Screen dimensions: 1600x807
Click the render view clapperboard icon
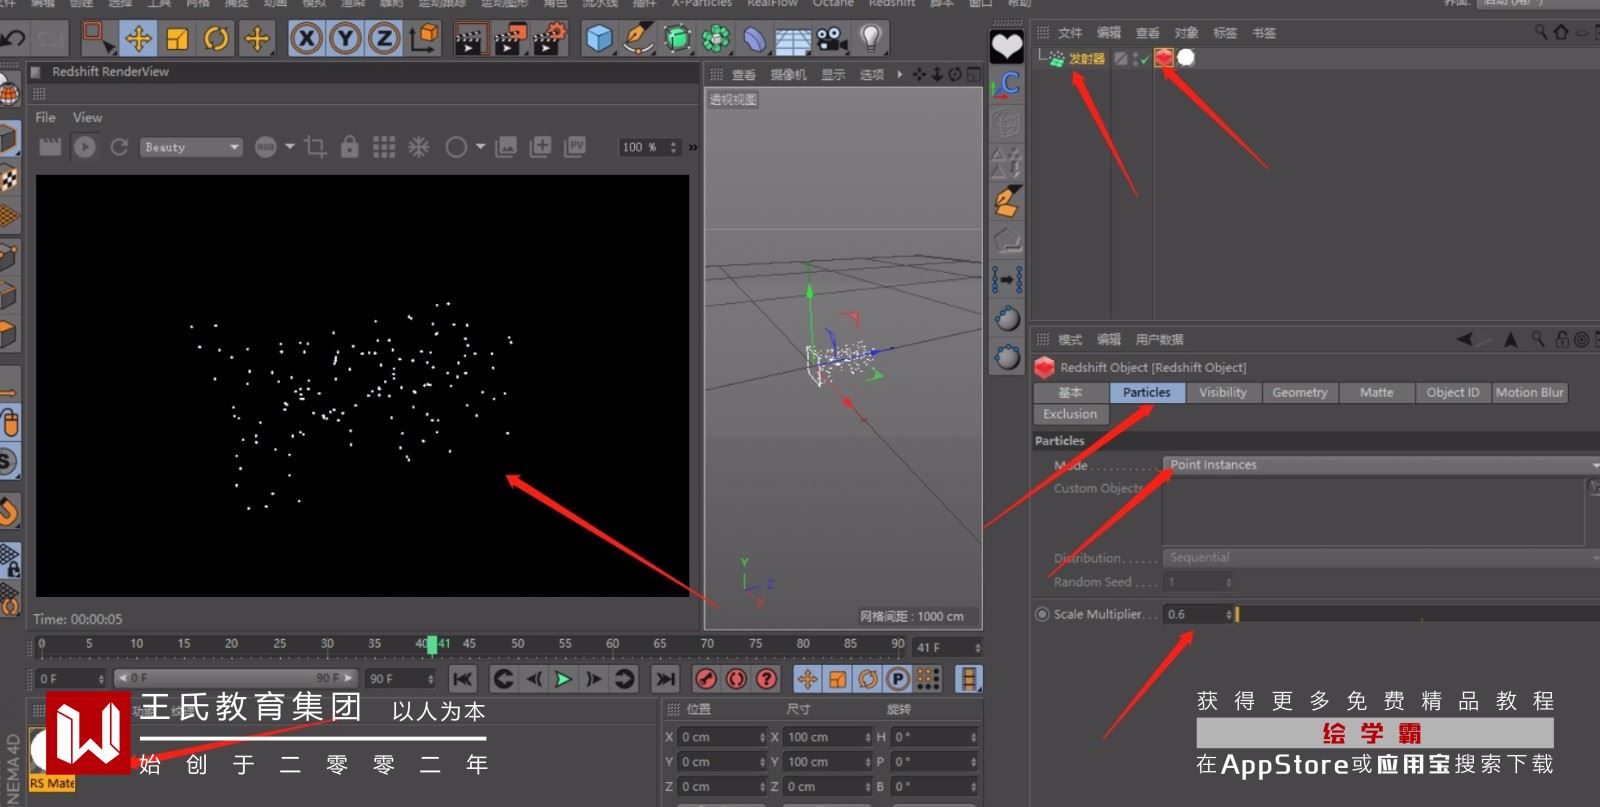pos(470,39)
